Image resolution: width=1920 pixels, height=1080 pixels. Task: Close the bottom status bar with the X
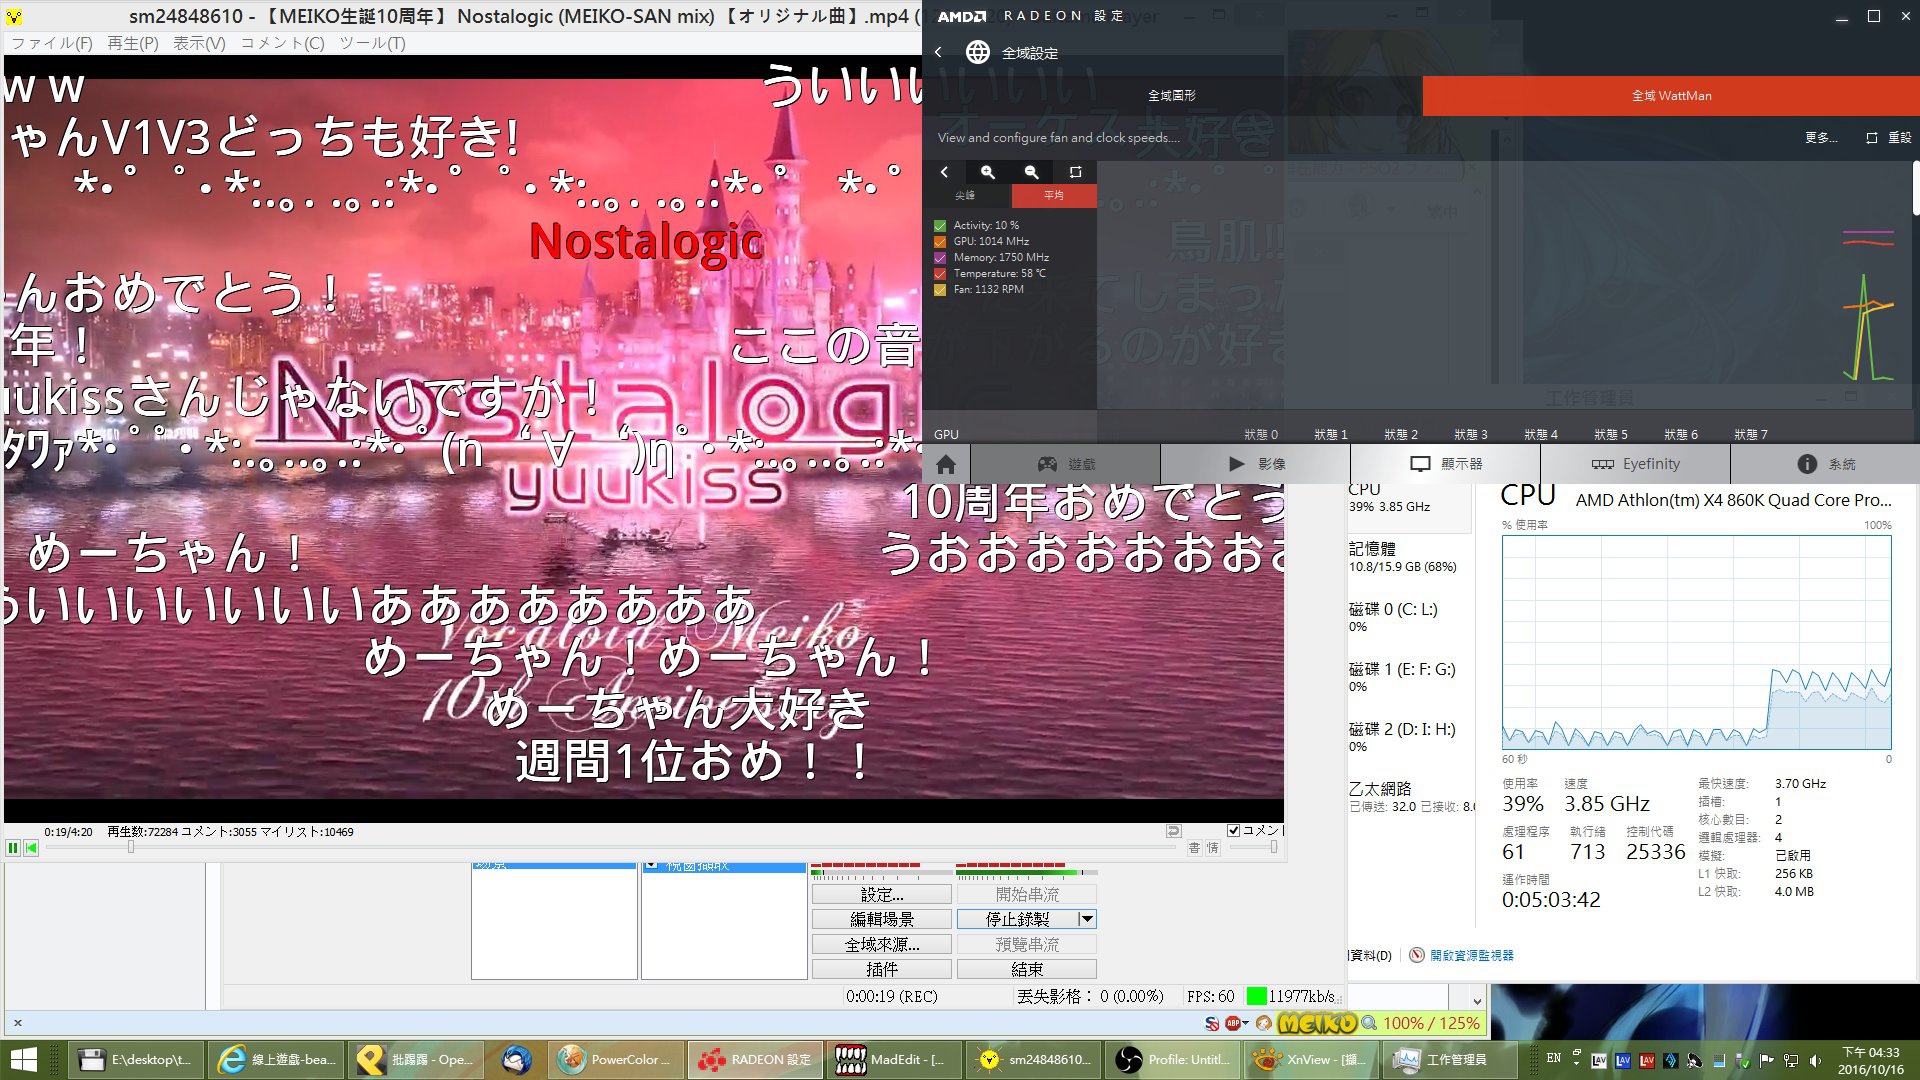pyautogui.click(x=18, y=1023)
